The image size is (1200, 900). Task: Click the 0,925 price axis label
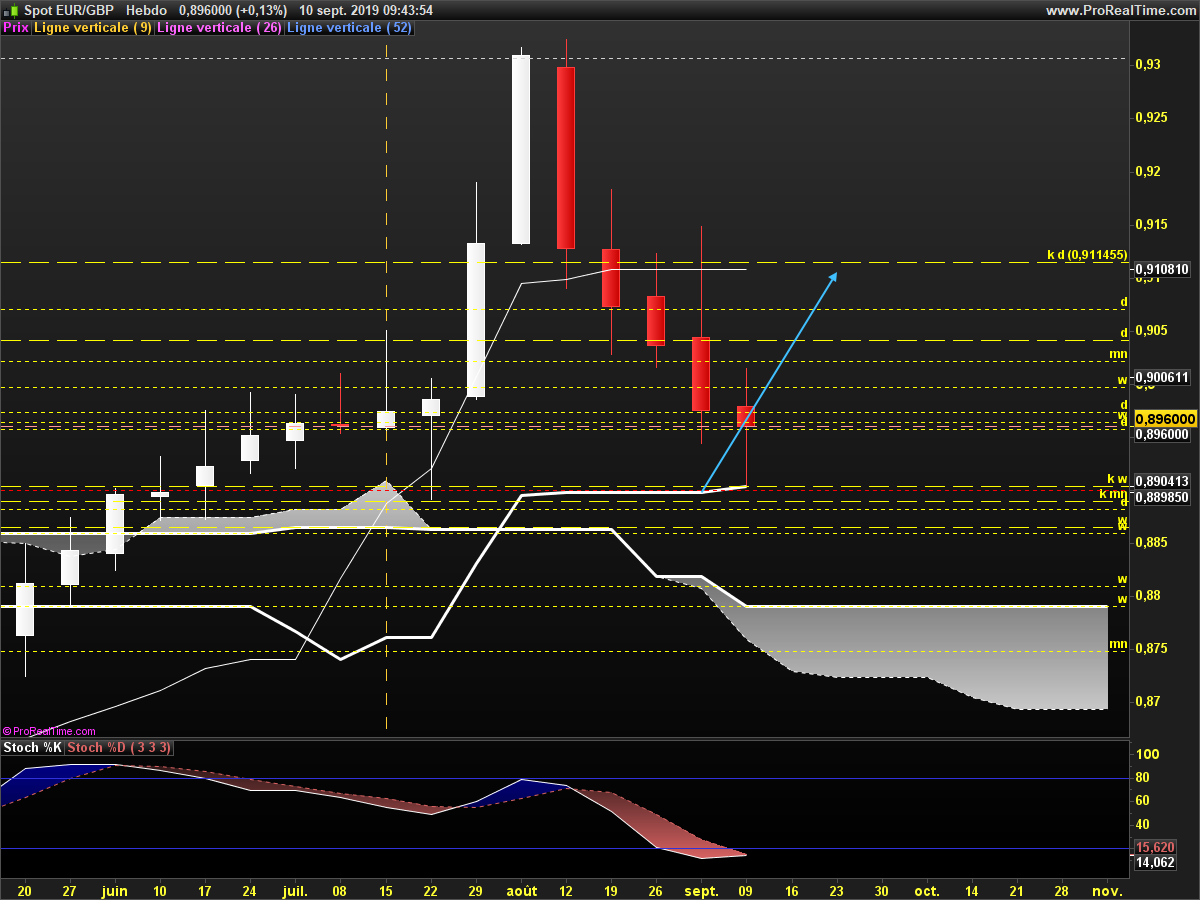(1153, 118)
